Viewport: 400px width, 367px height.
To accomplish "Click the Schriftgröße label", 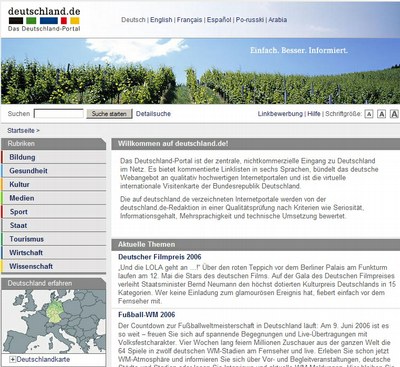I will point(343,114).
